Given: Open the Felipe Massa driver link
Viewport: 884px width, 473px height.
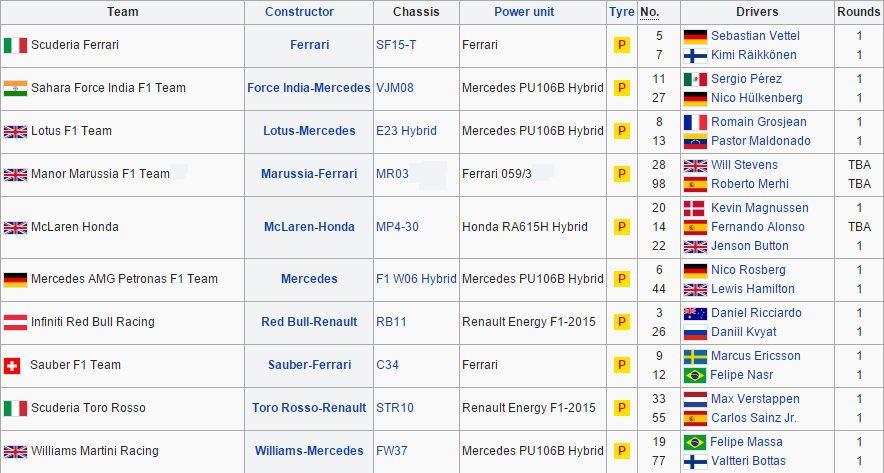Looking at the screenshot, I should click(x=746, y=443).
